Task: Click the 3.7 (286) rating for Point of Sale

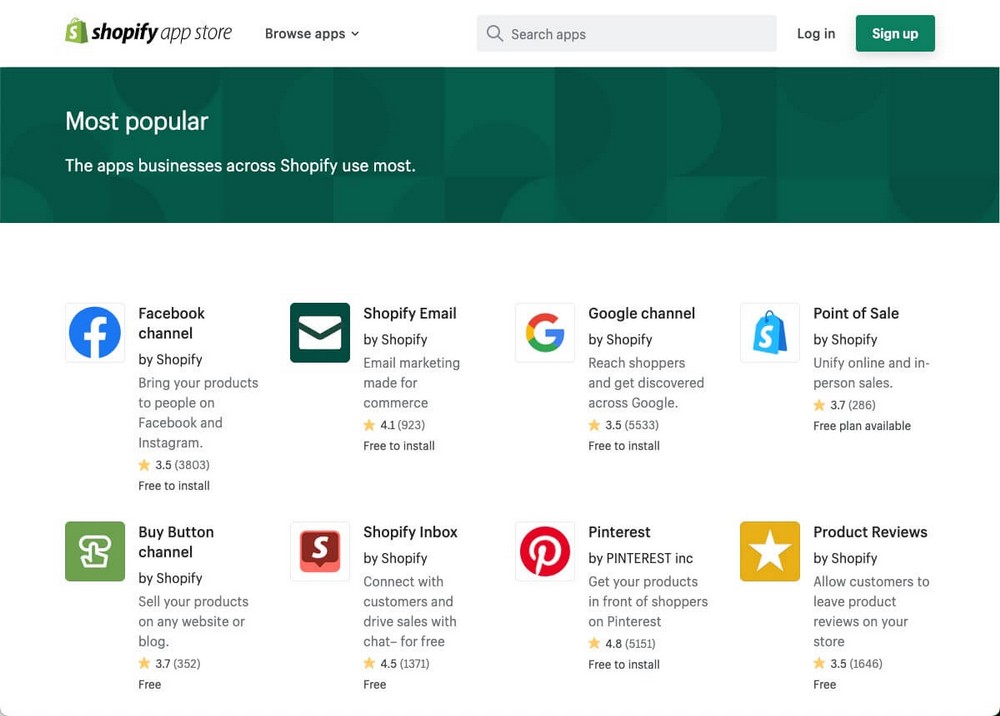Action: 844,405
